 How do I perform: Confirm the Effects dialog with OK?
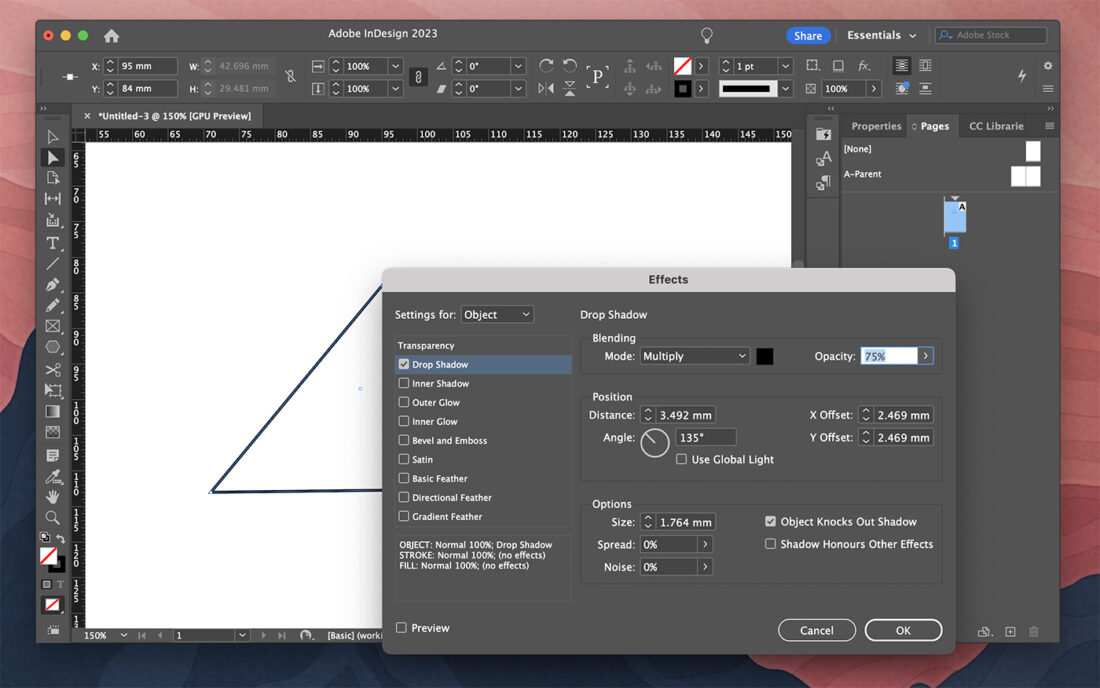pos(903,630)
